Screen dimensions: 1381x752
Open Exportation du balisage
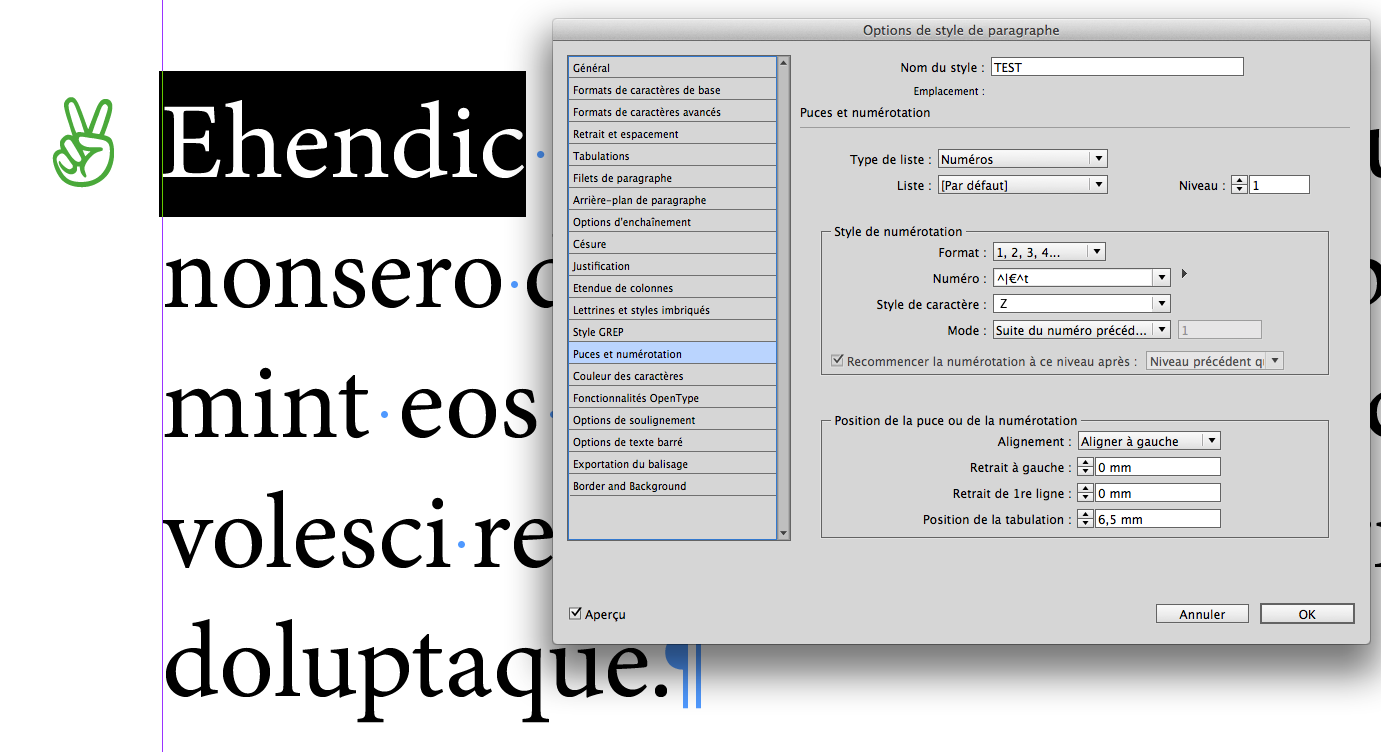(x=672, y=464)
